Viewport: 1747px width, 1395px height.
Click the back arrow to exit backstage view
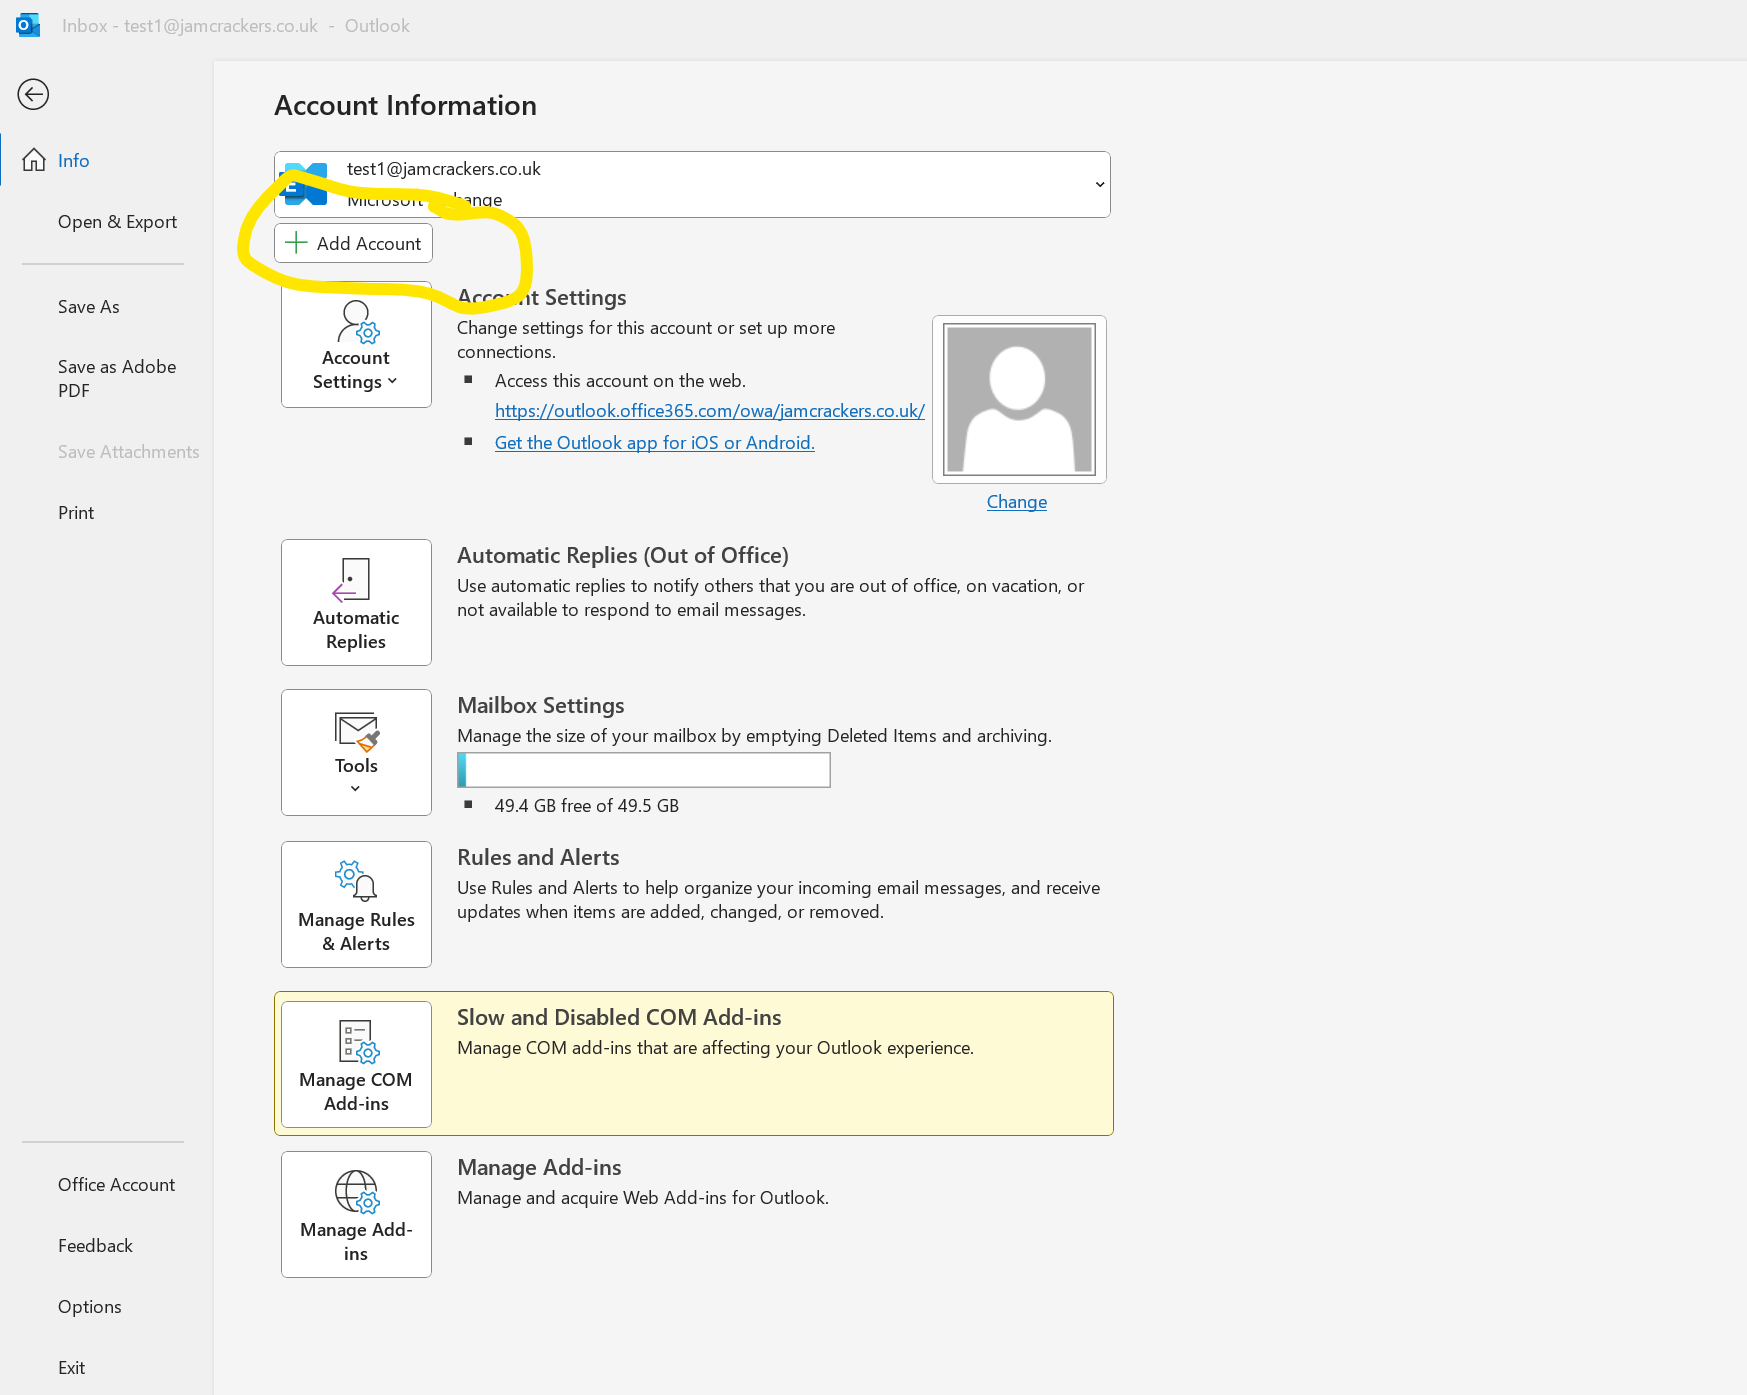33,94
